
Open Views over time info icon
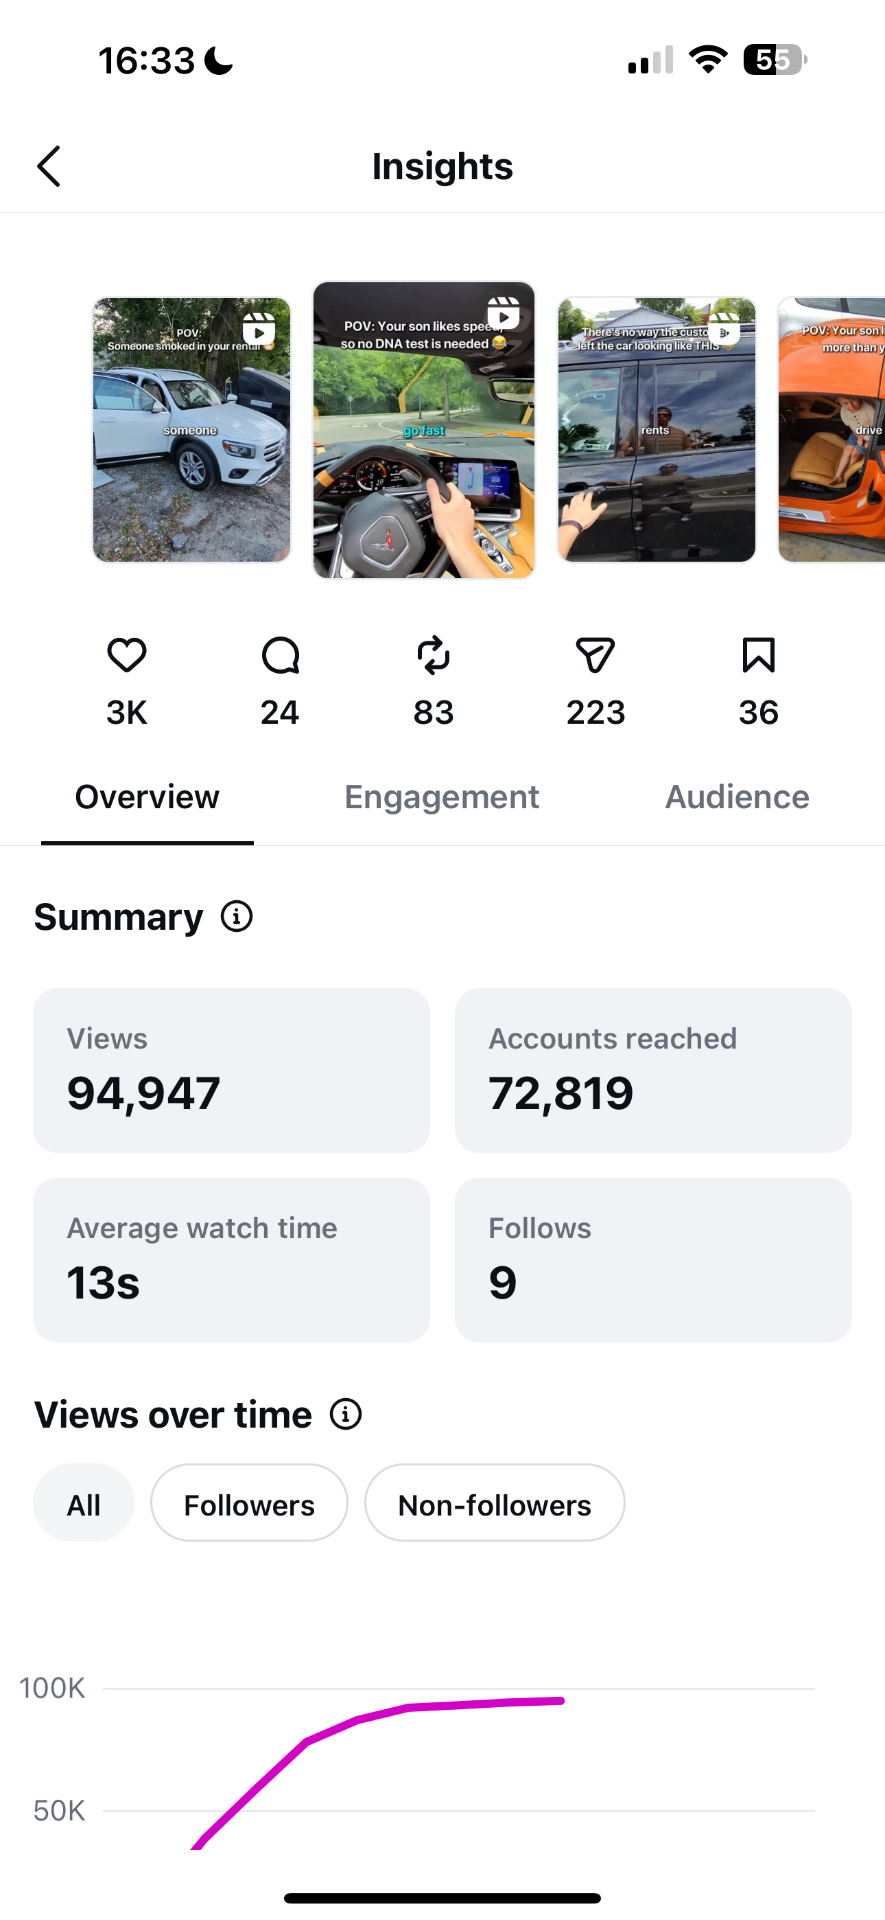[x=346, y=1414]
